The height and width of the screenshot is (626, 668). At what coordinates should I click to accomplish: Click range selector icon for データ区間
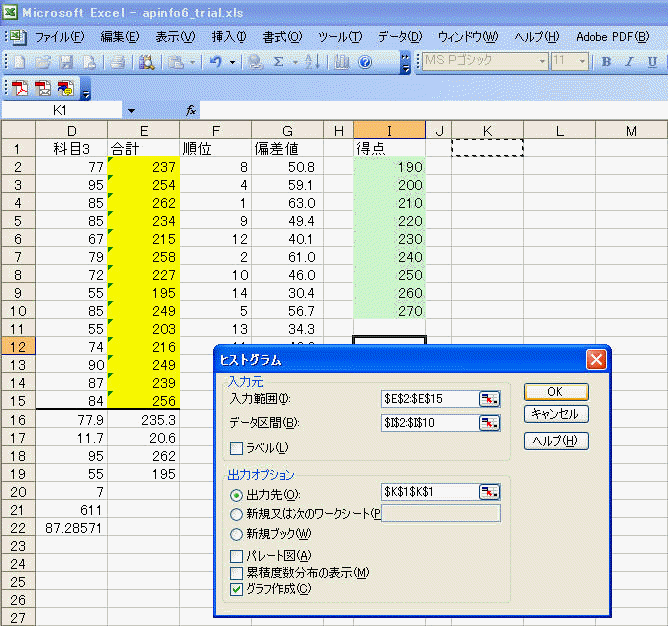[x=489, y=422]
